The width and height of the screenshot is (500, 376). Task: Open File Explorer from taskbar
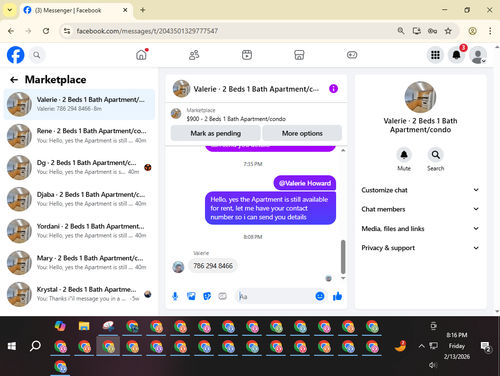(84, 326)
